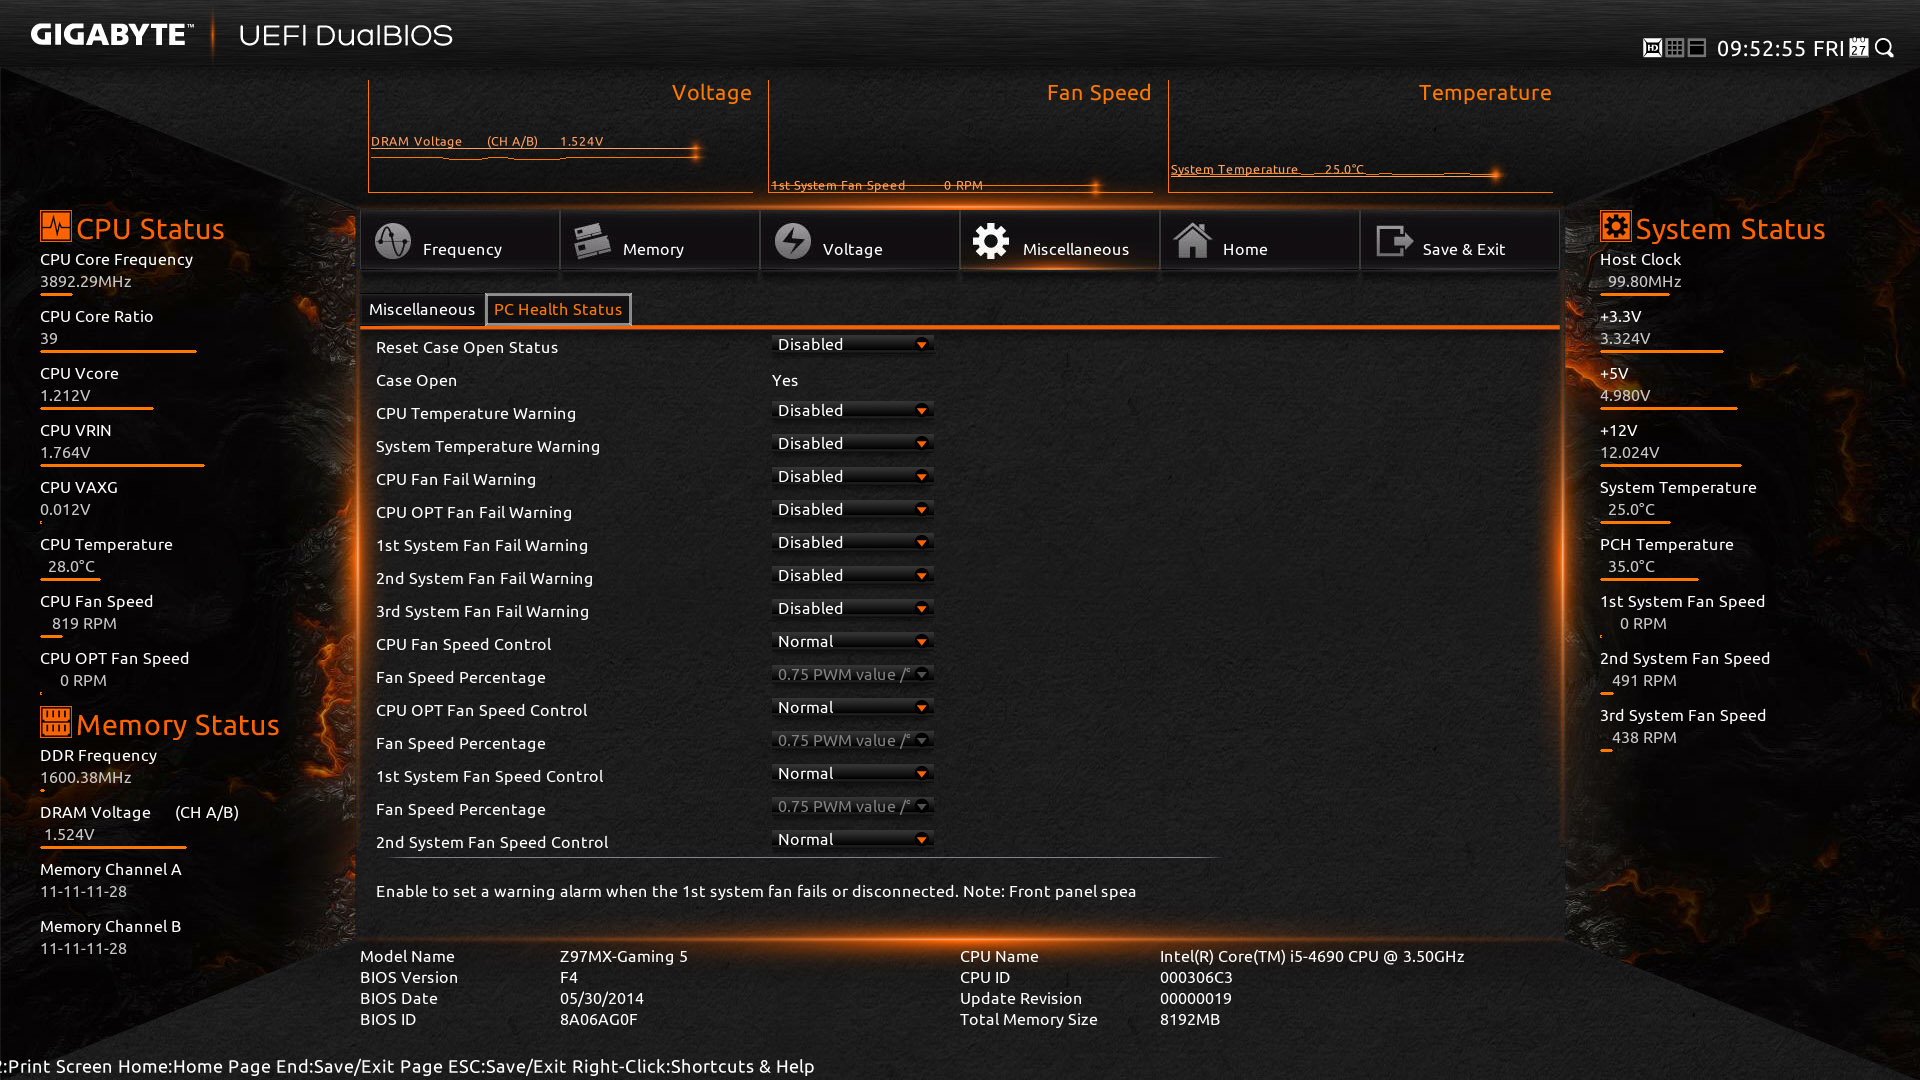
Task: Open the Voltage menu tab
Action: coord(860,241)
